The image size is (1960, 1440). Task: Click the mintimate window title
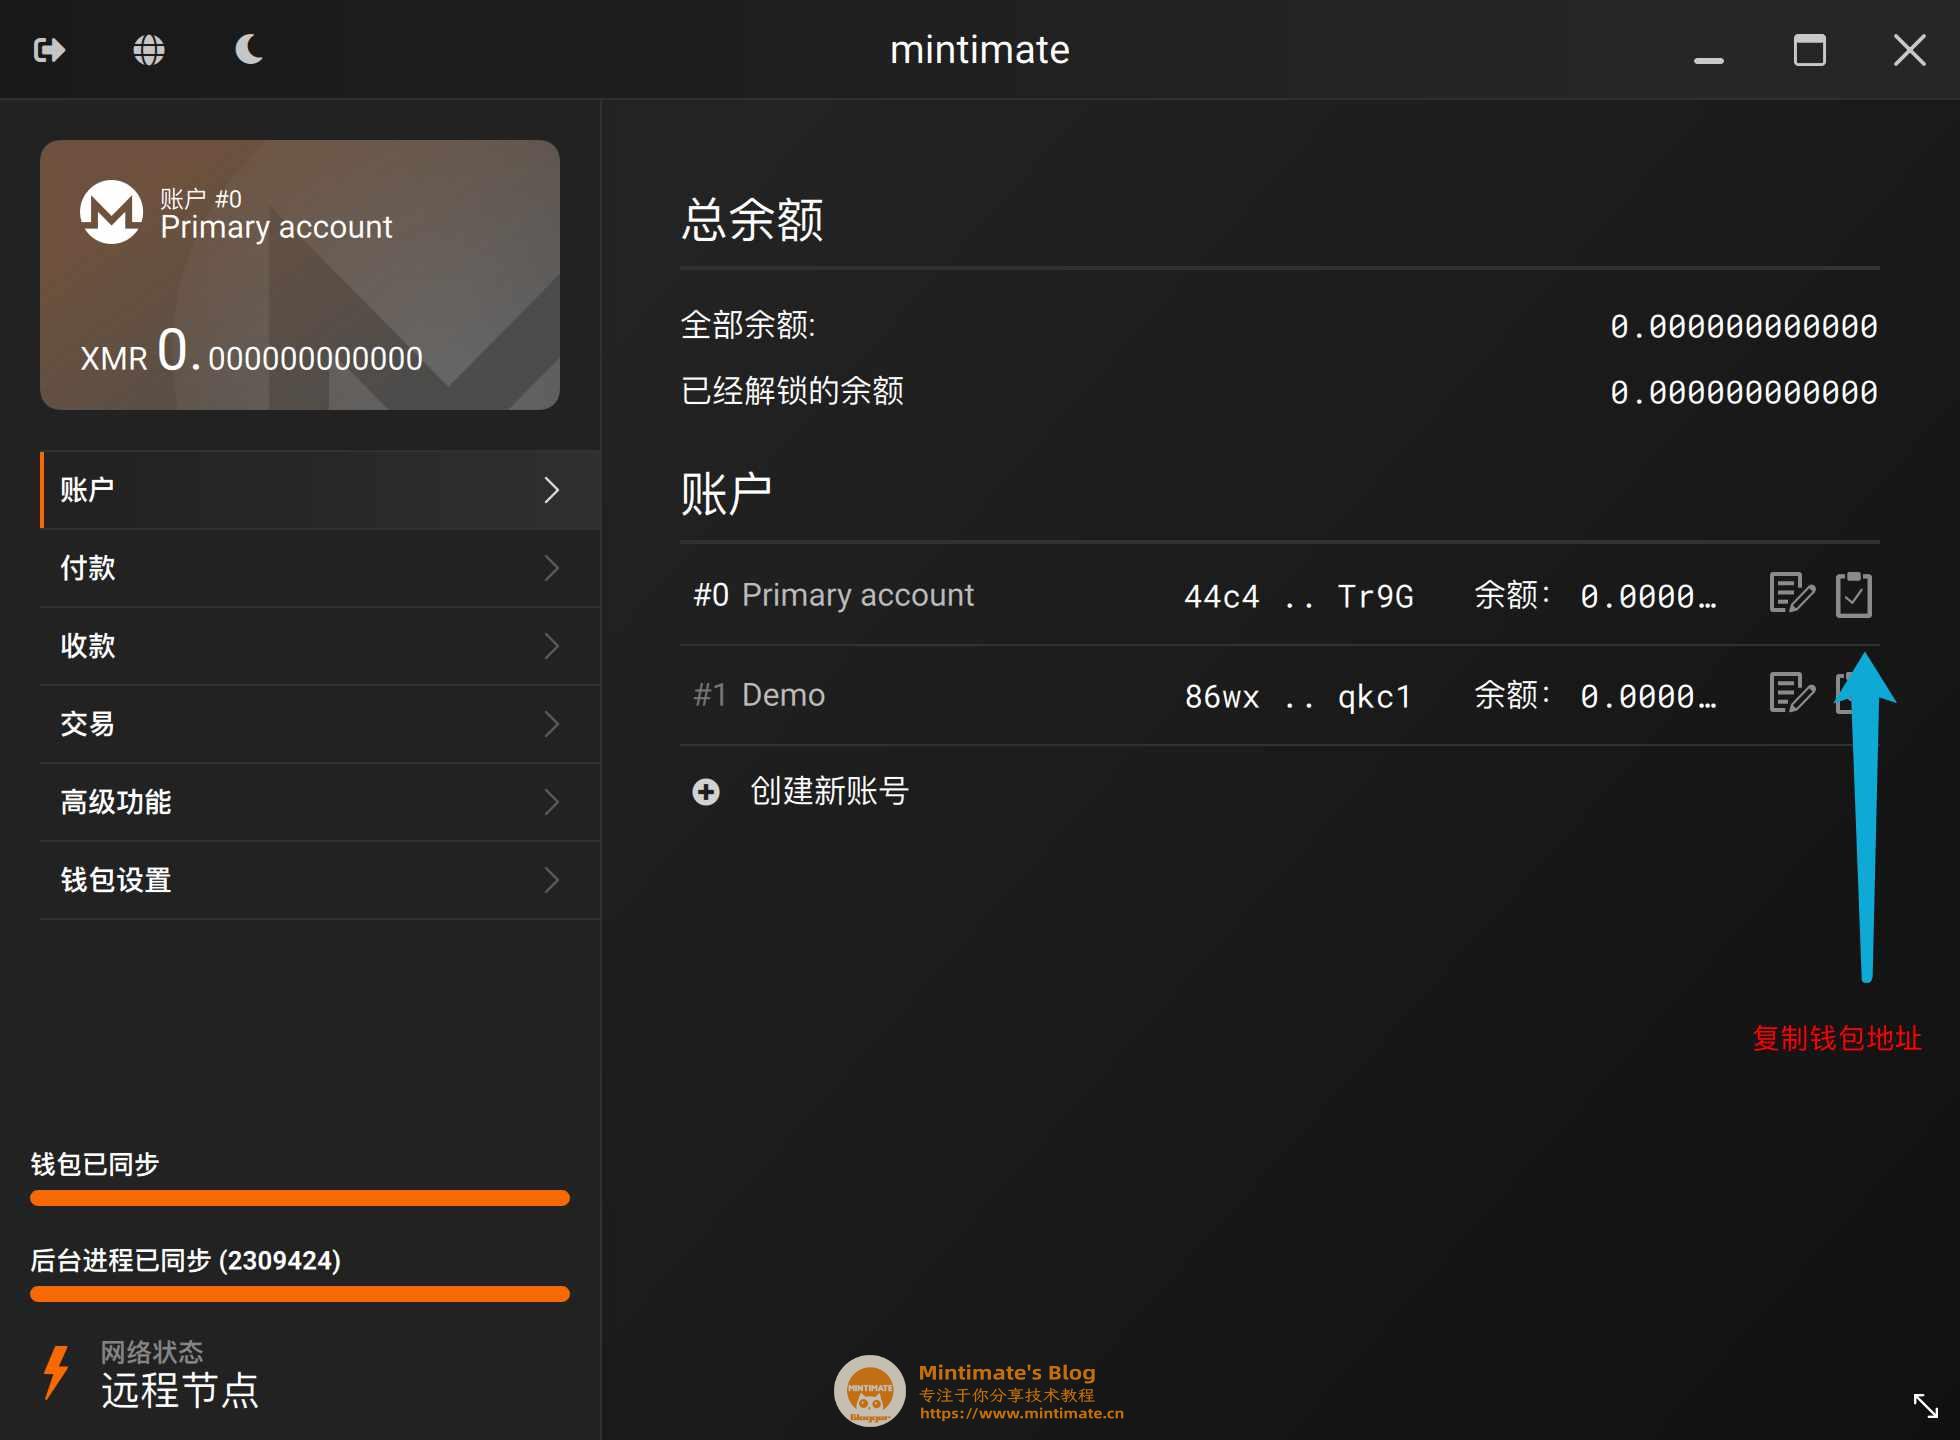pos(980,50)
